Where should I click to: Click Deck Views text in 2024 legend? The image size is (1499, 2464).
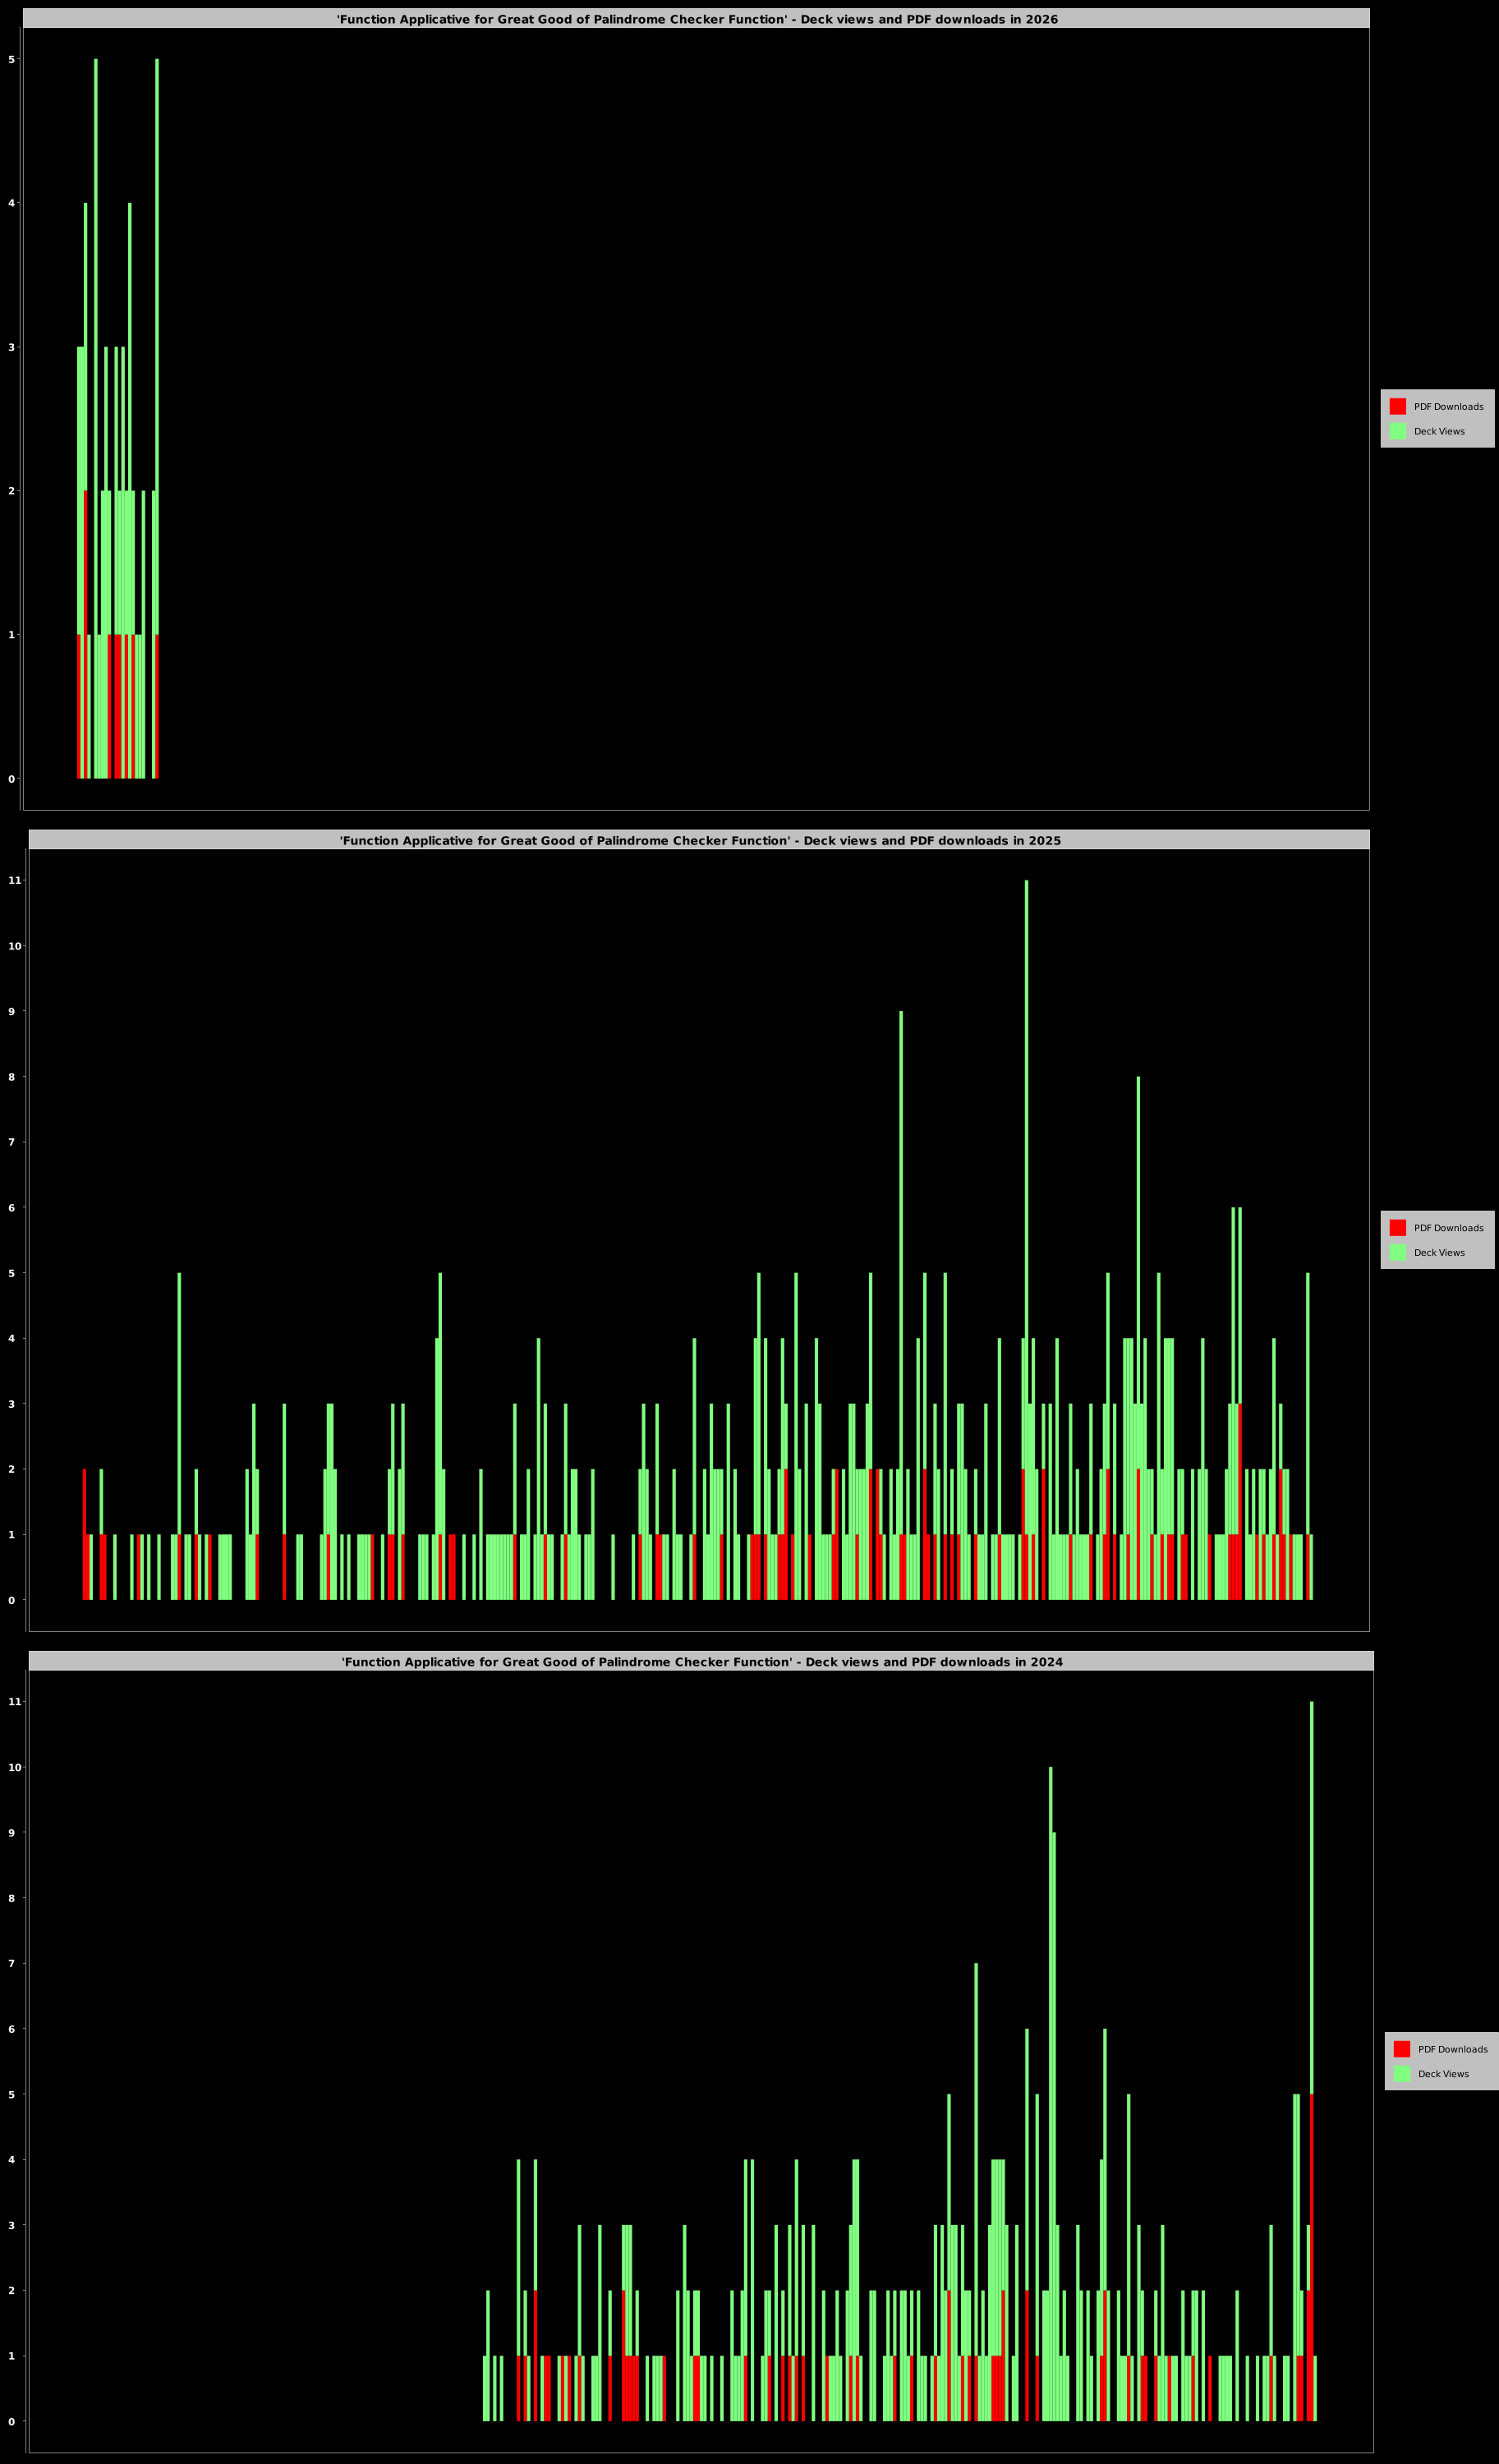pos(1443,2074)
